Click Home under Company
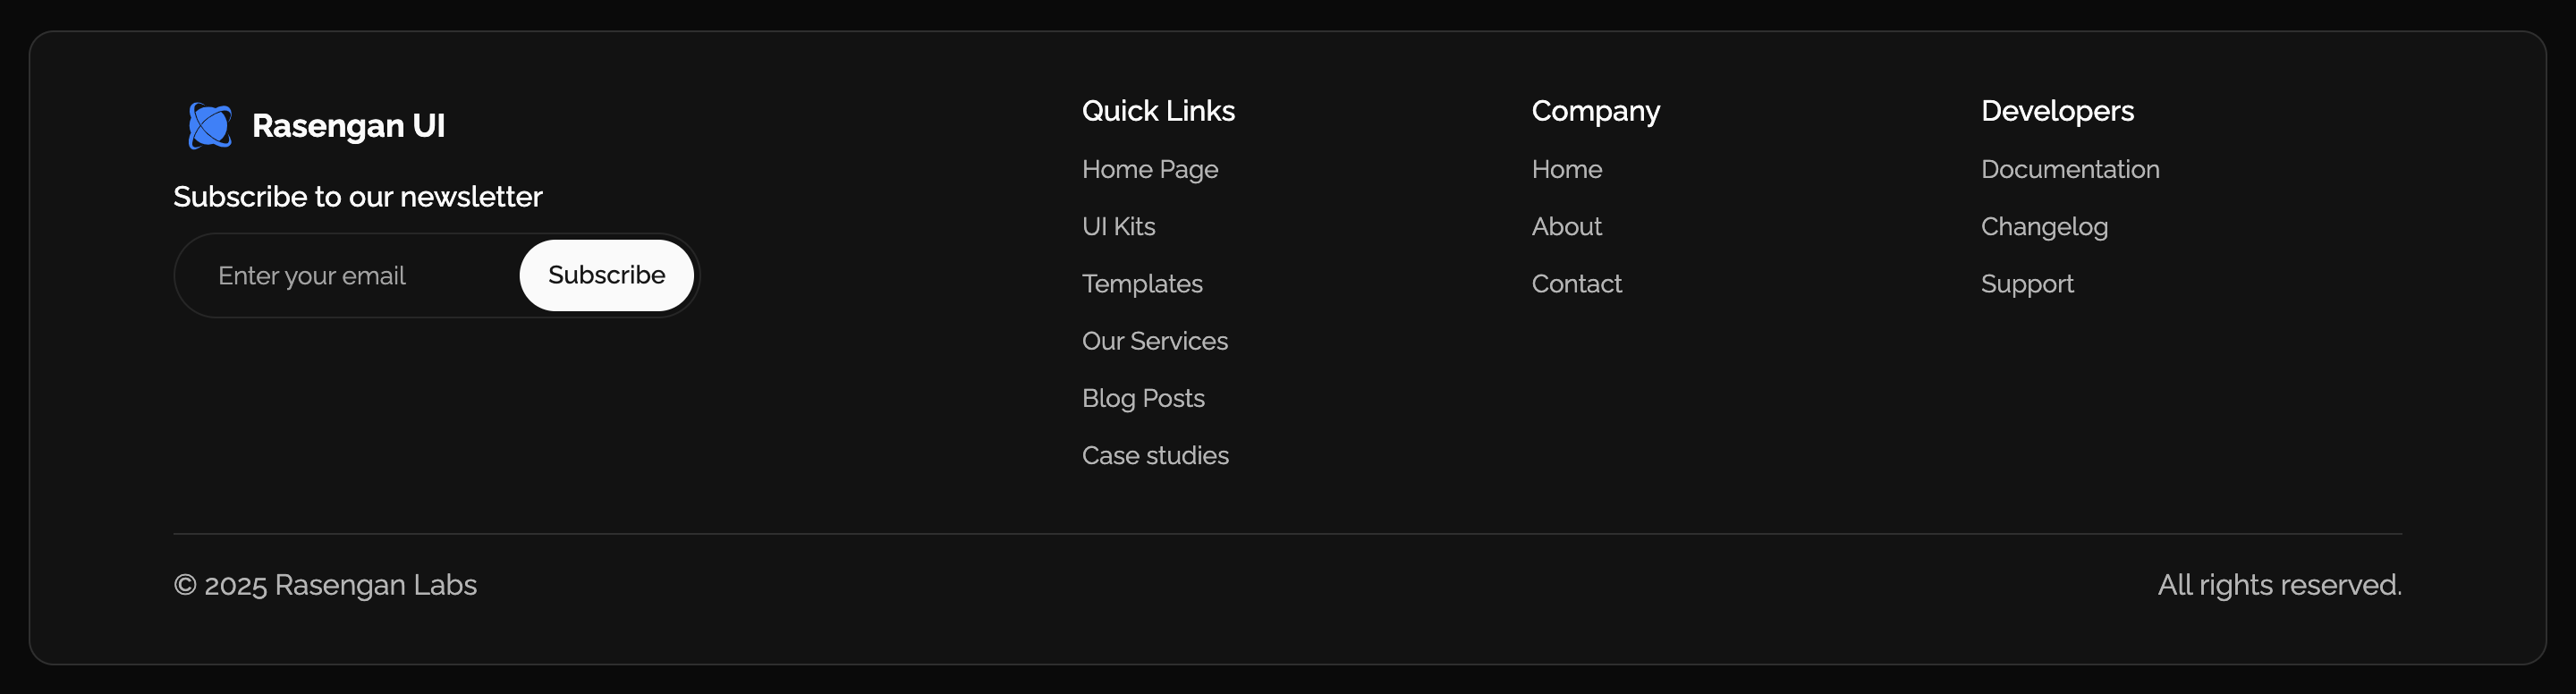2576x694 pixels. (x=1567, y=170)
